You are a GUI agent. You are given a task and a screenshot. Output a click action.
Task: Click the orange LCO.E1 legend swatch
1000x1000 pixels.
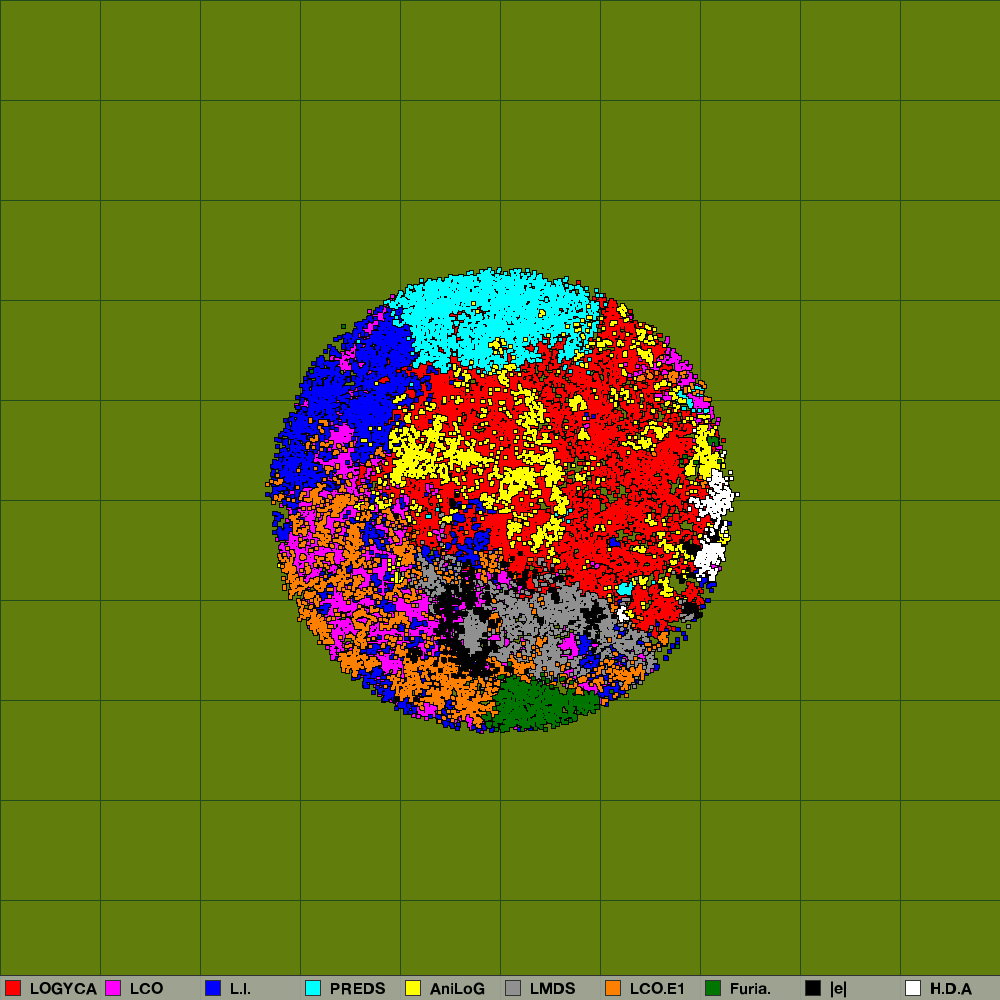point(614,988)
